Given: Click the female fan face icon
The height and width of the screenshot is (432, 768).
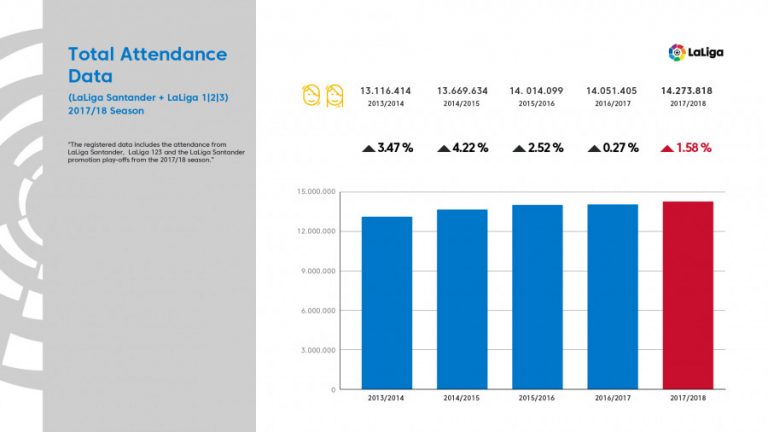Looking at the screenshot, I should [335, 95].
